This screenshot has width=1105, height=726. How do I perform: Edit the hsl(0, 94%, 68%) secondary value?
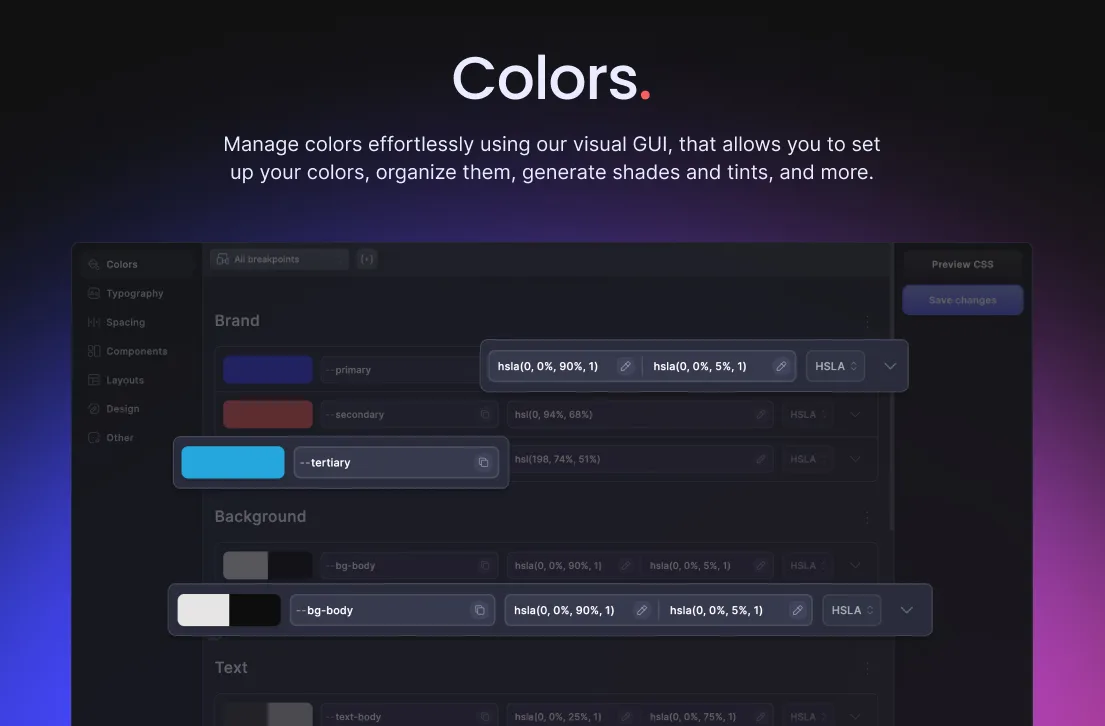(x=760, y=414)
